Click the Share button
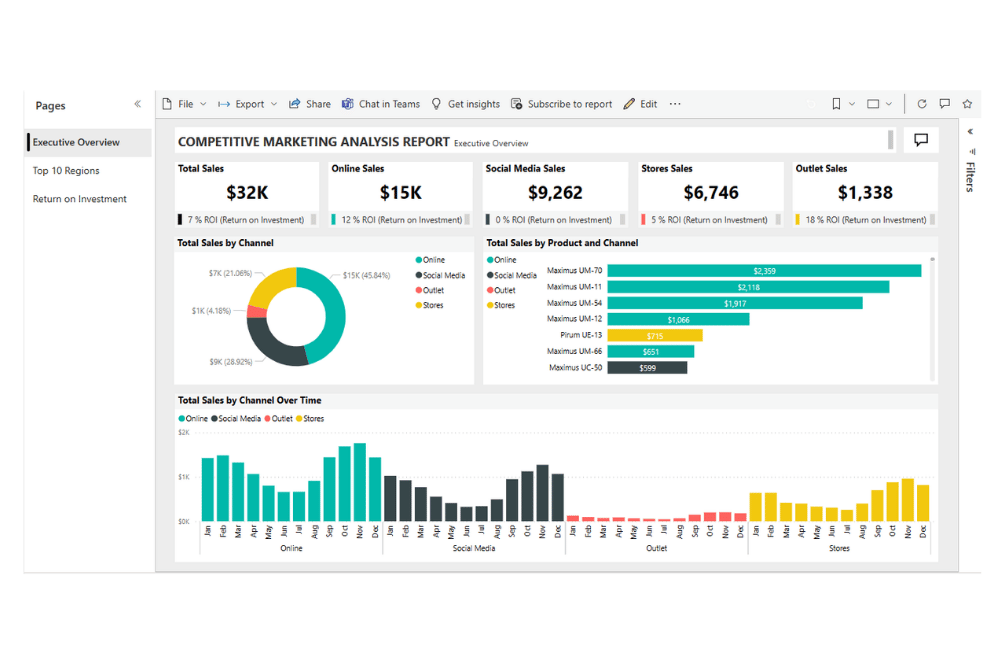 point(310,104)
